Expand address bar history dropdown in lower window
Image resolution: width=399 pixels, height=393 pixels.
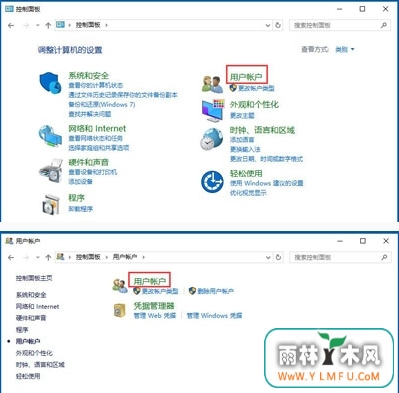pos(268,257)
